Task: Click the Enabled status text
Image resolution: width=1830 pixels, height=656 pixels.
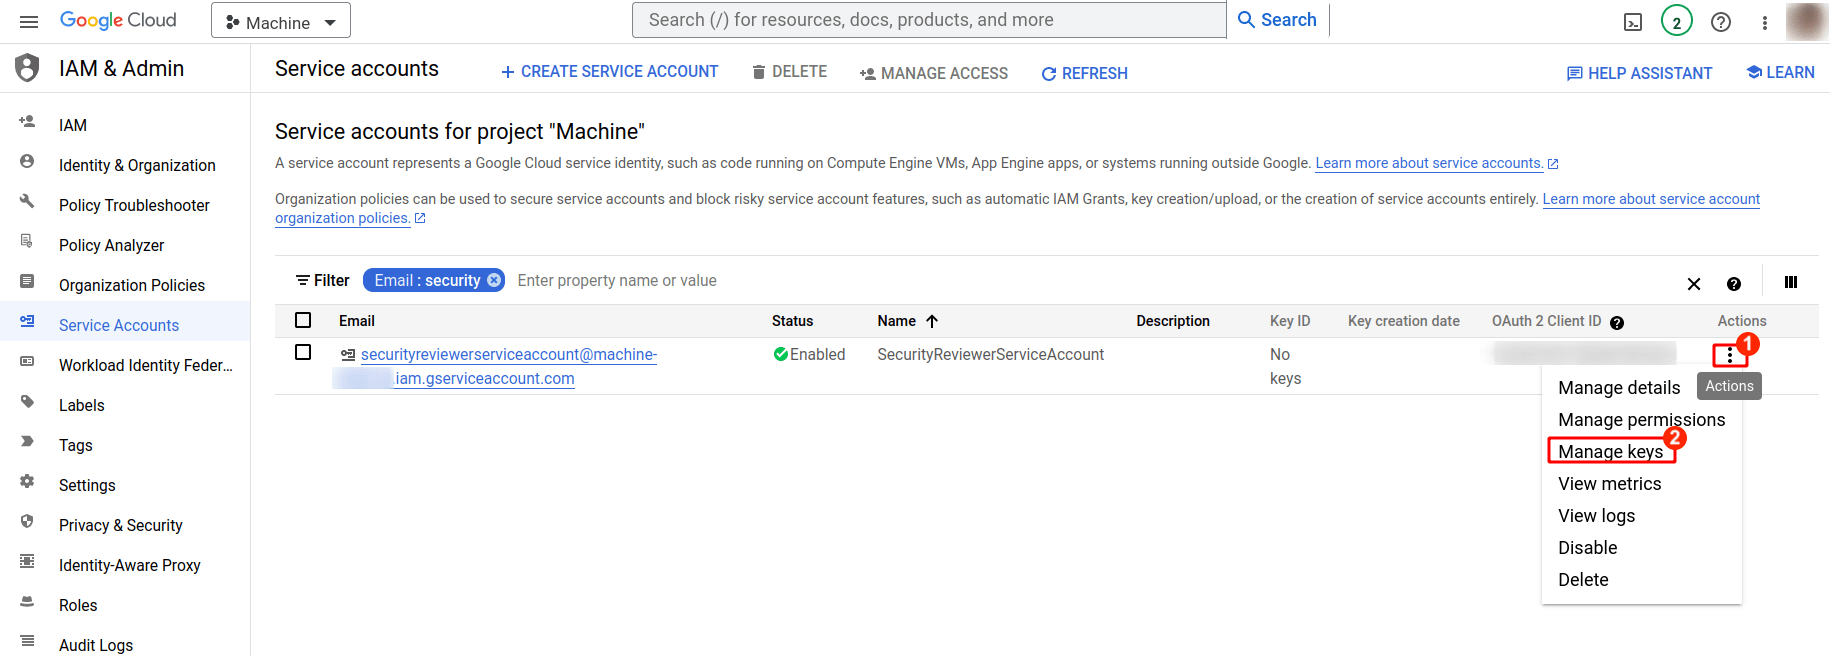Action: pyautogui.click(x=817, y=354)
